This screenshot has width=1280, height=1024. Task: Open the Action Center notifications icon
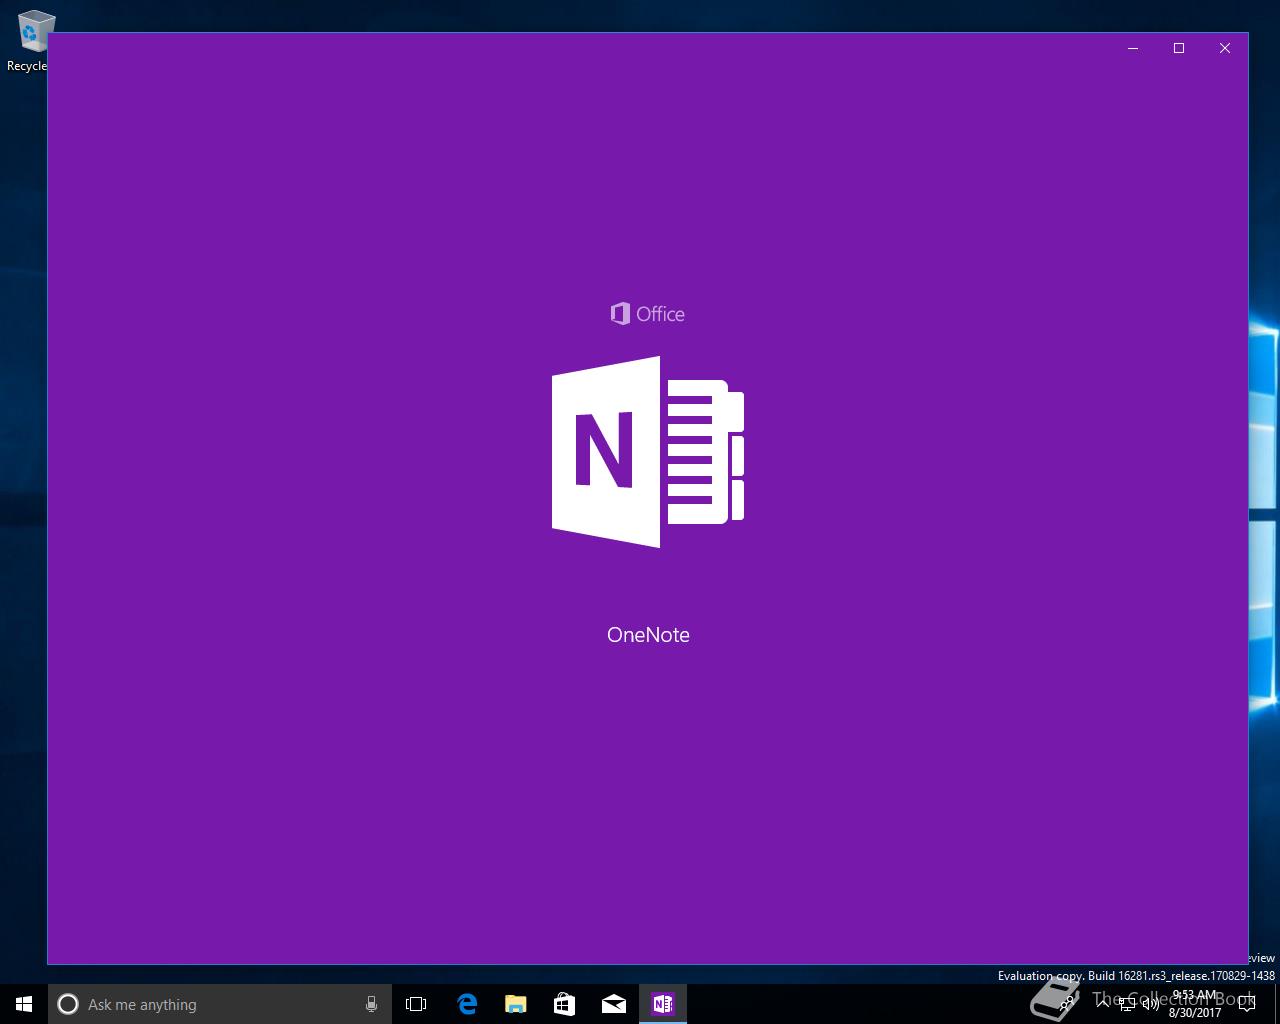1246,1004
